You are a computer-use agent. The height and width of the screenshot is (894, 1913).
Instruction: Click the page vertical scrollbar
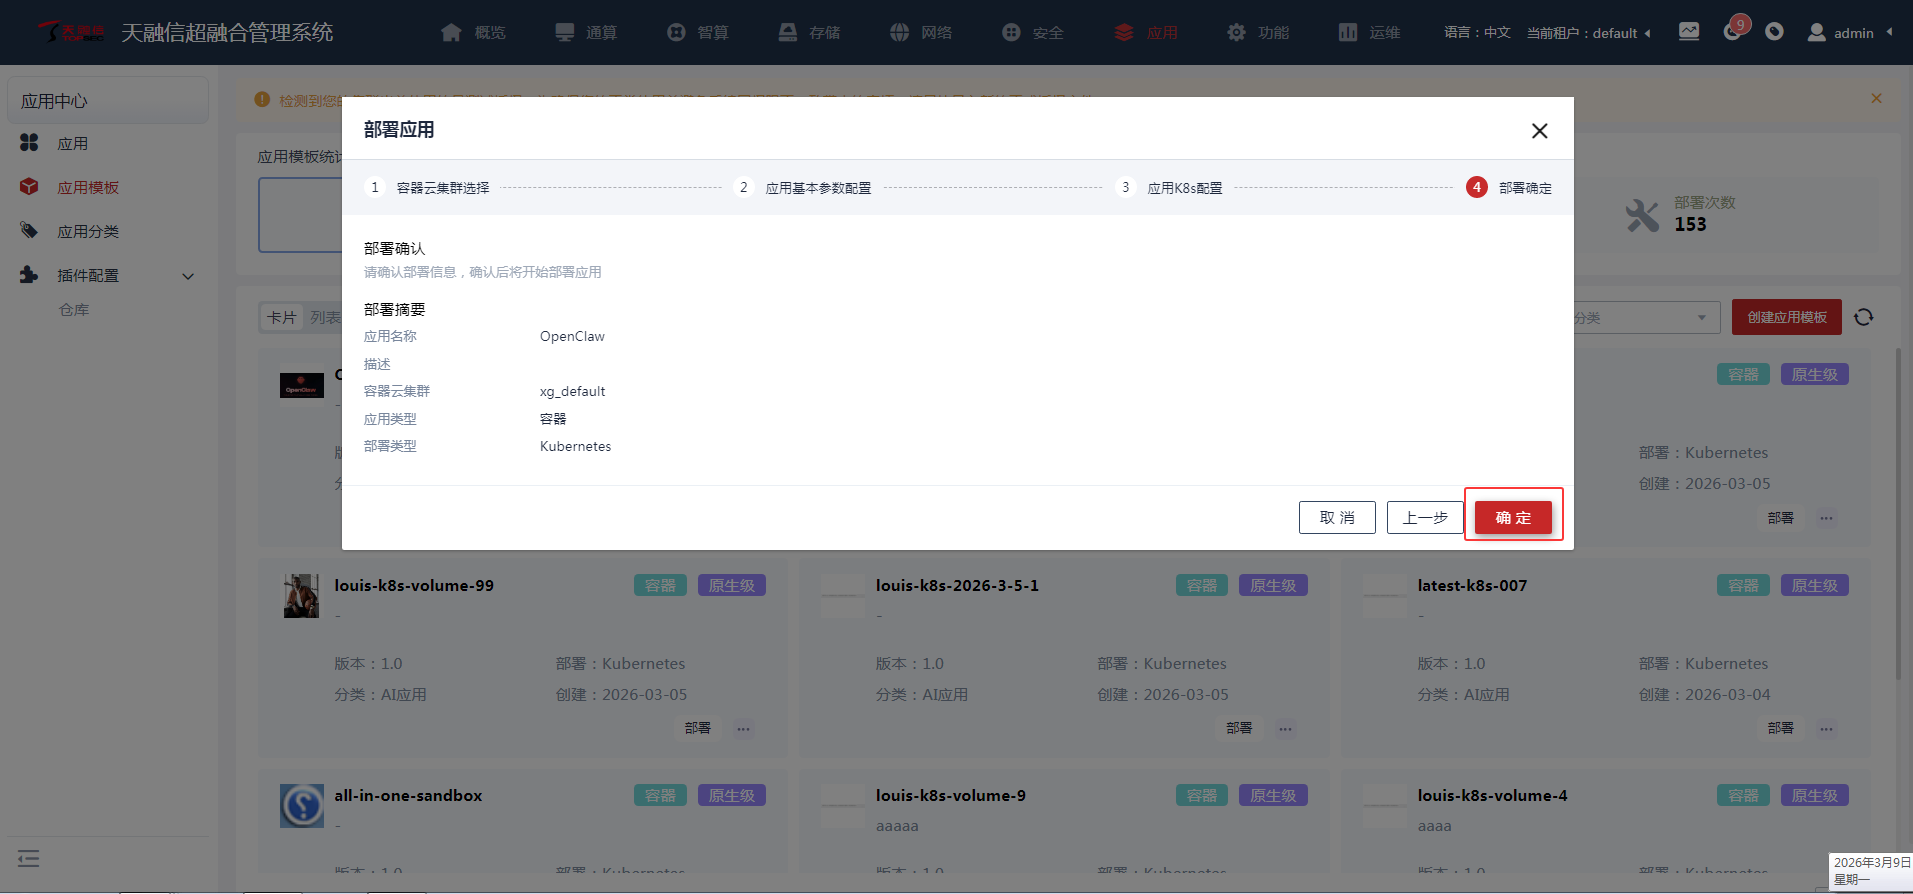[1897, 500]
